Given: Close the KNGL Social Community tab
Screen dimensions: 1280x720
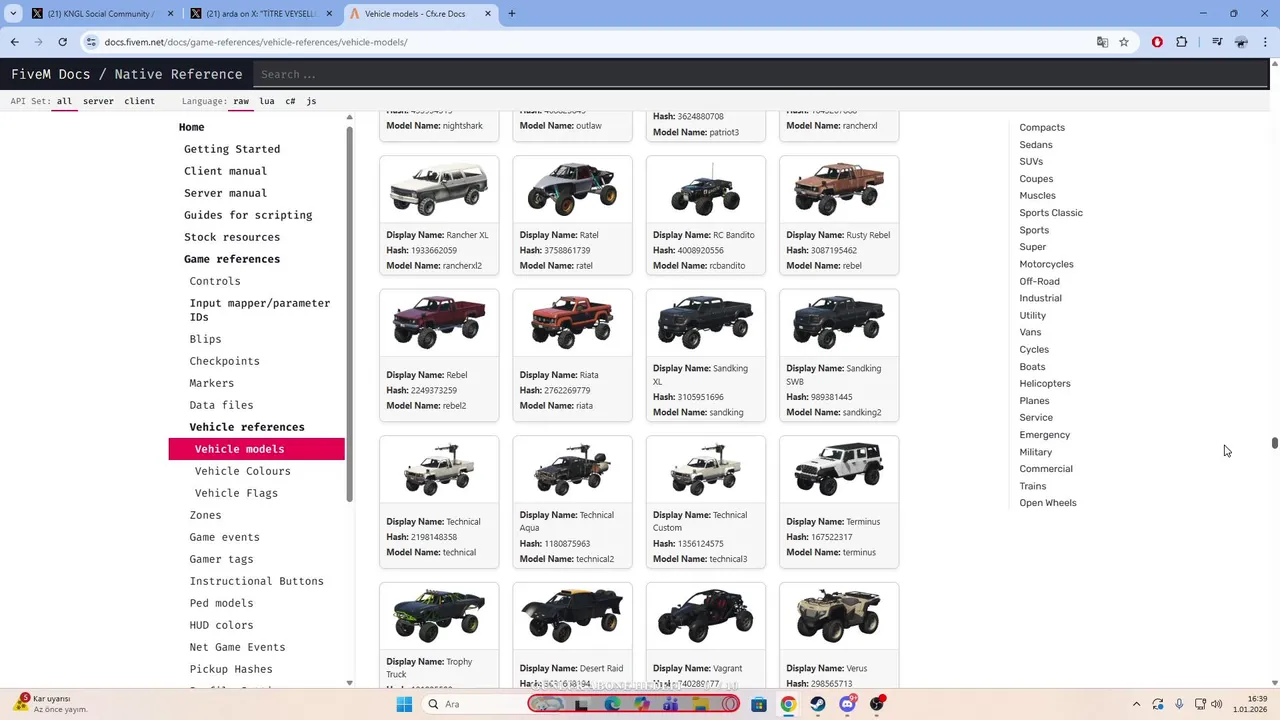Looking at the screenshot, I should (x=171, y=14).
